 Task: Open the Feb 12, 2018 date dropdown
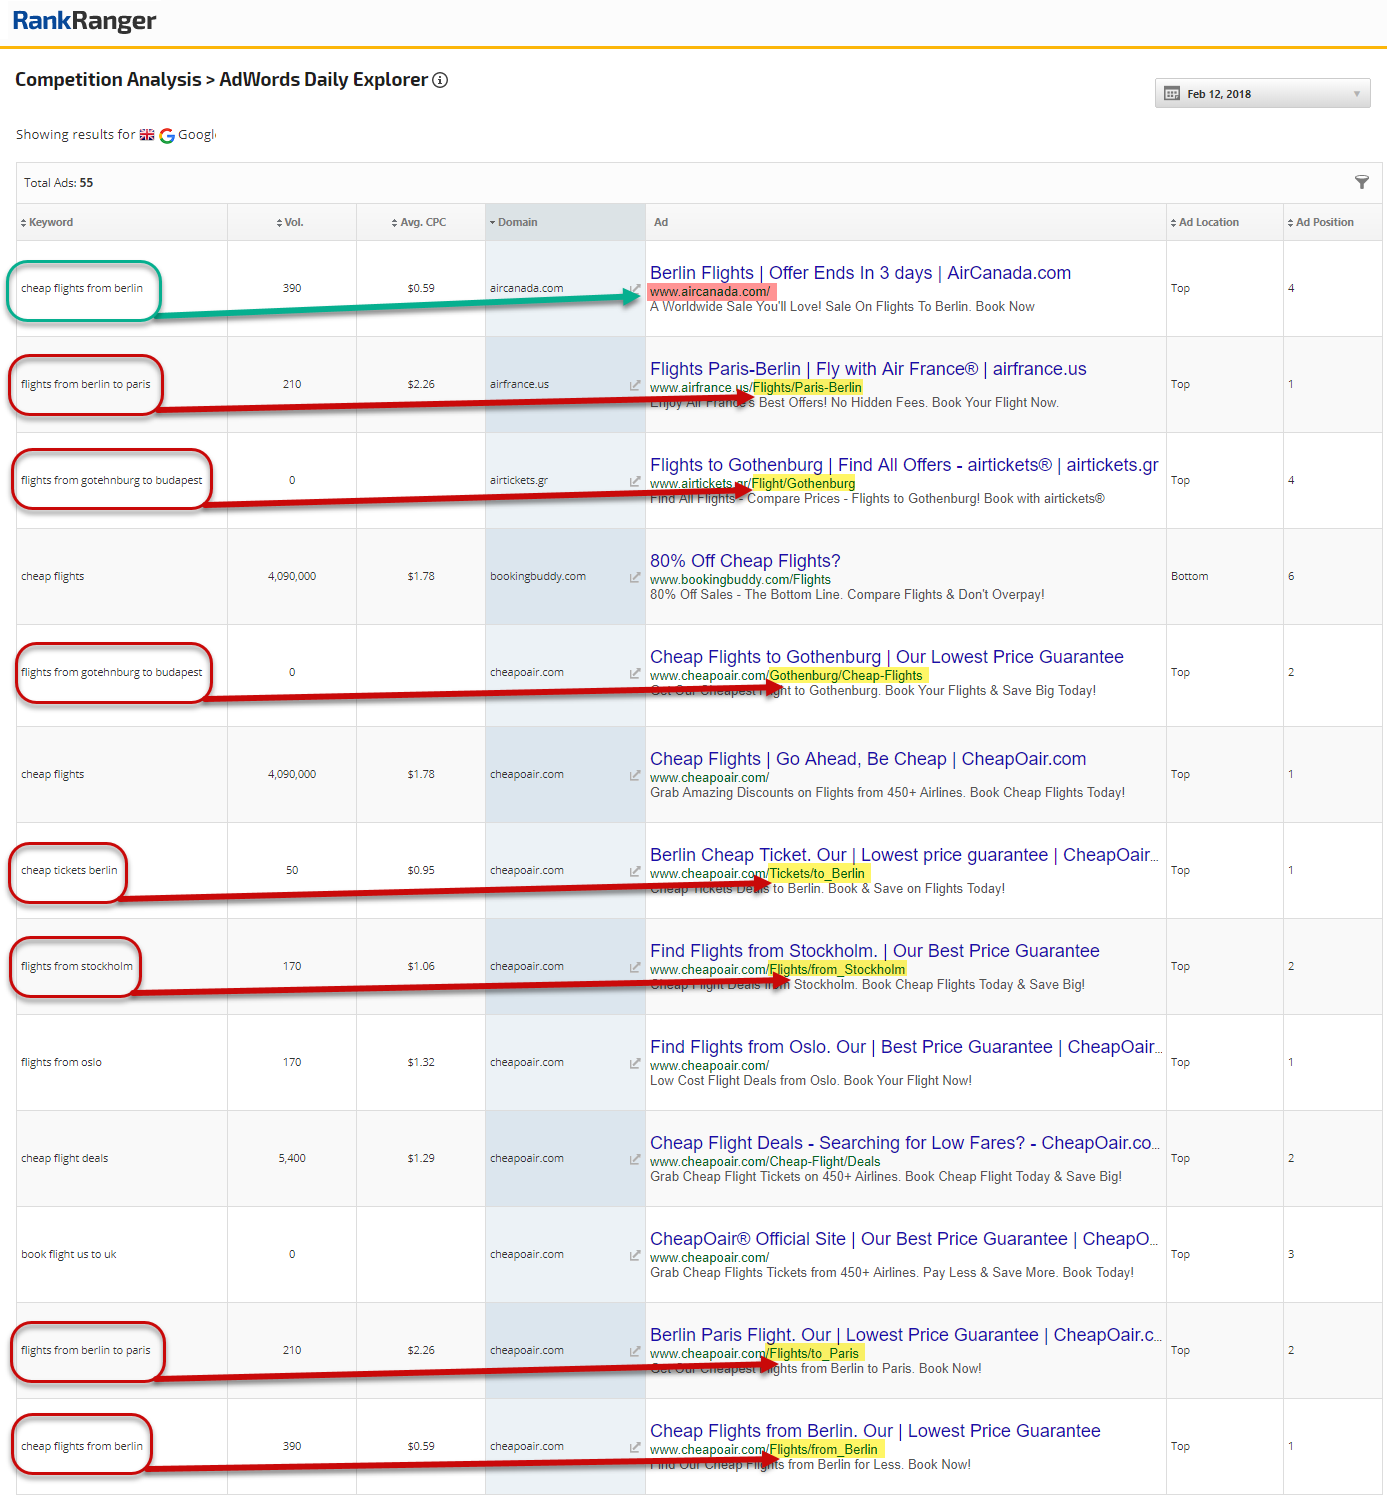coord(1262,94)
